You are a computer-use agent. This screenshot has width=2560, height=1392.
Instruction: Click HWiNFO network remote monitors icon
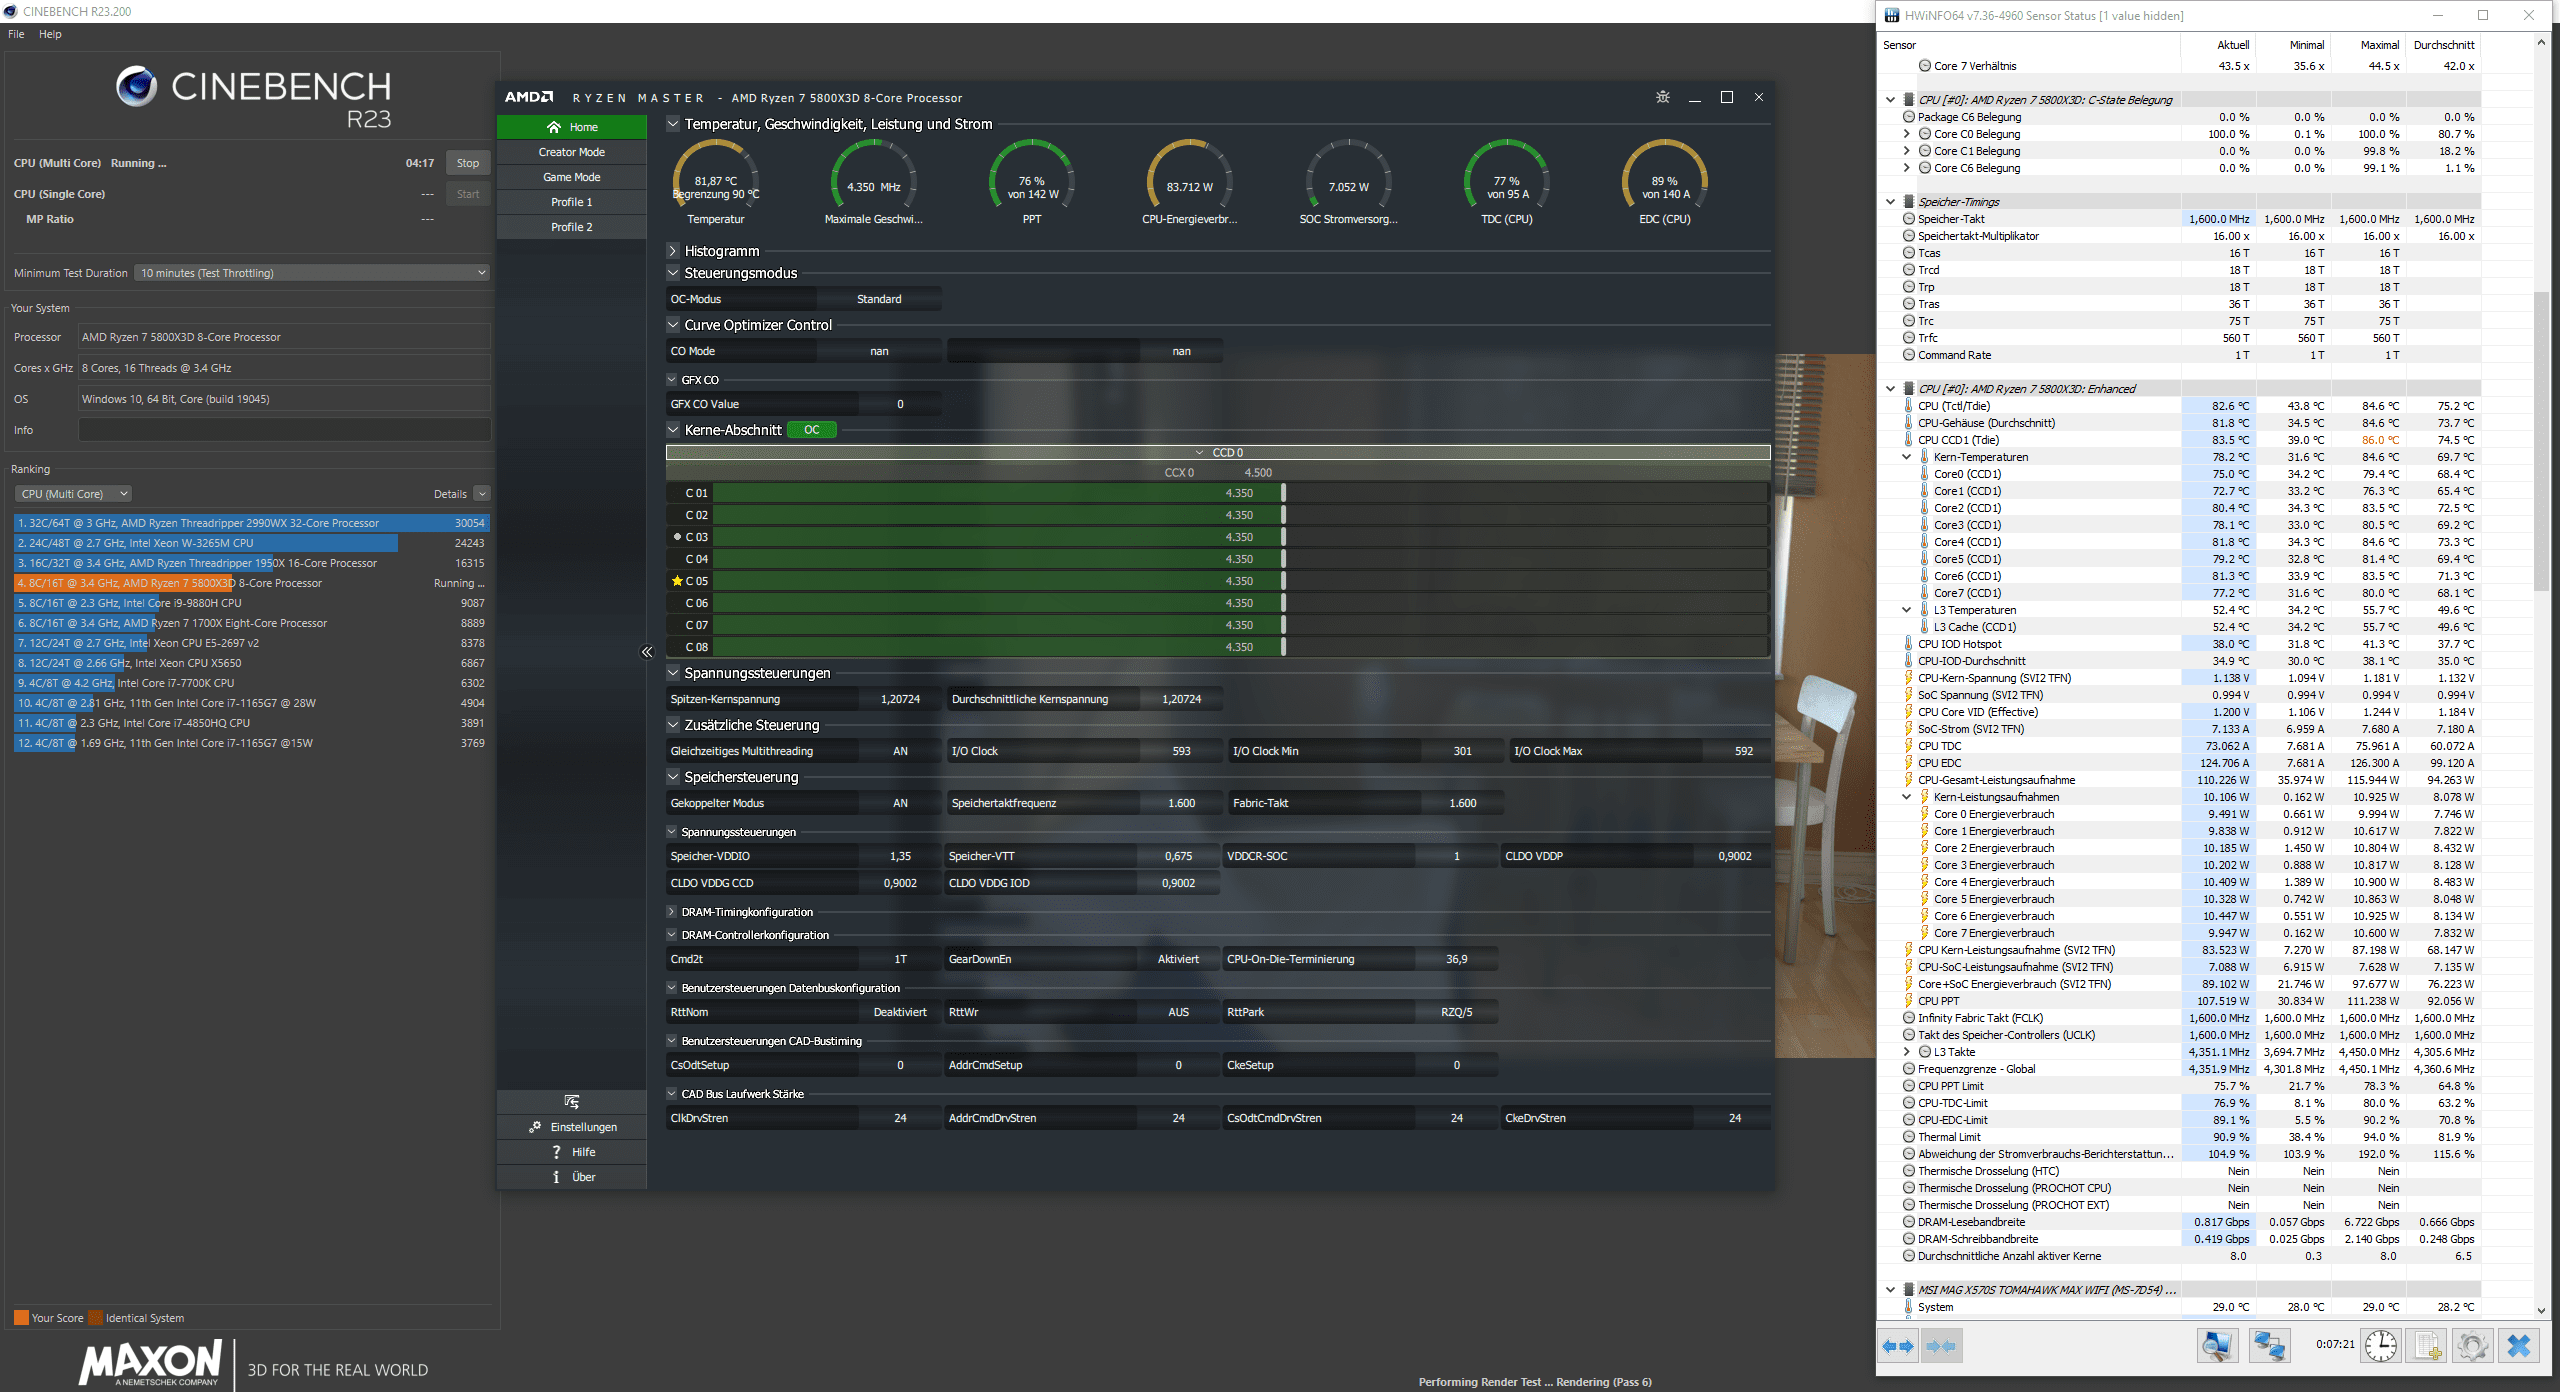(2269, 1346)
